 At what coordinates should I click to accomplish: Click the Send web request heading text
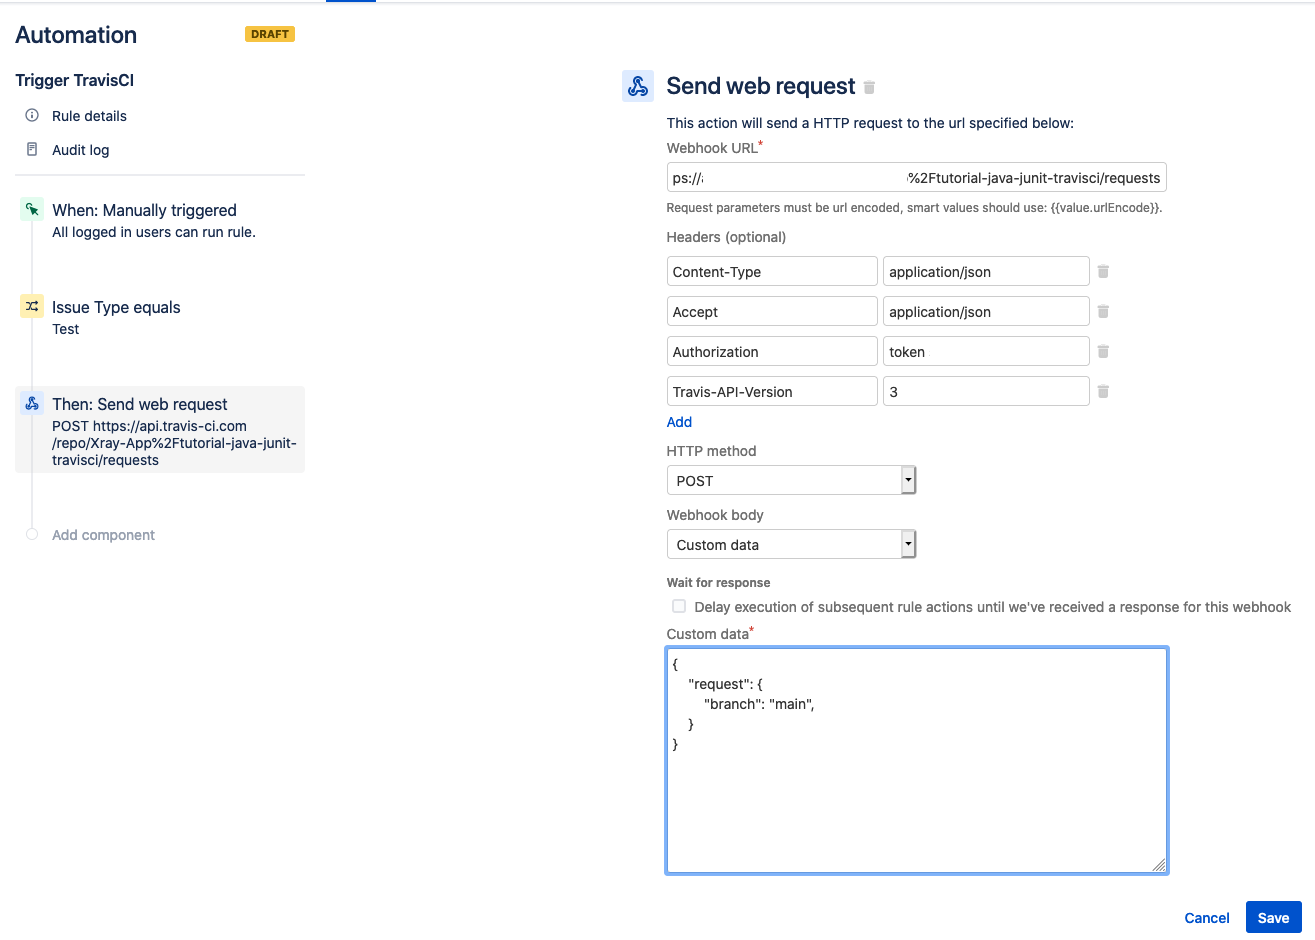click(761, 86)
